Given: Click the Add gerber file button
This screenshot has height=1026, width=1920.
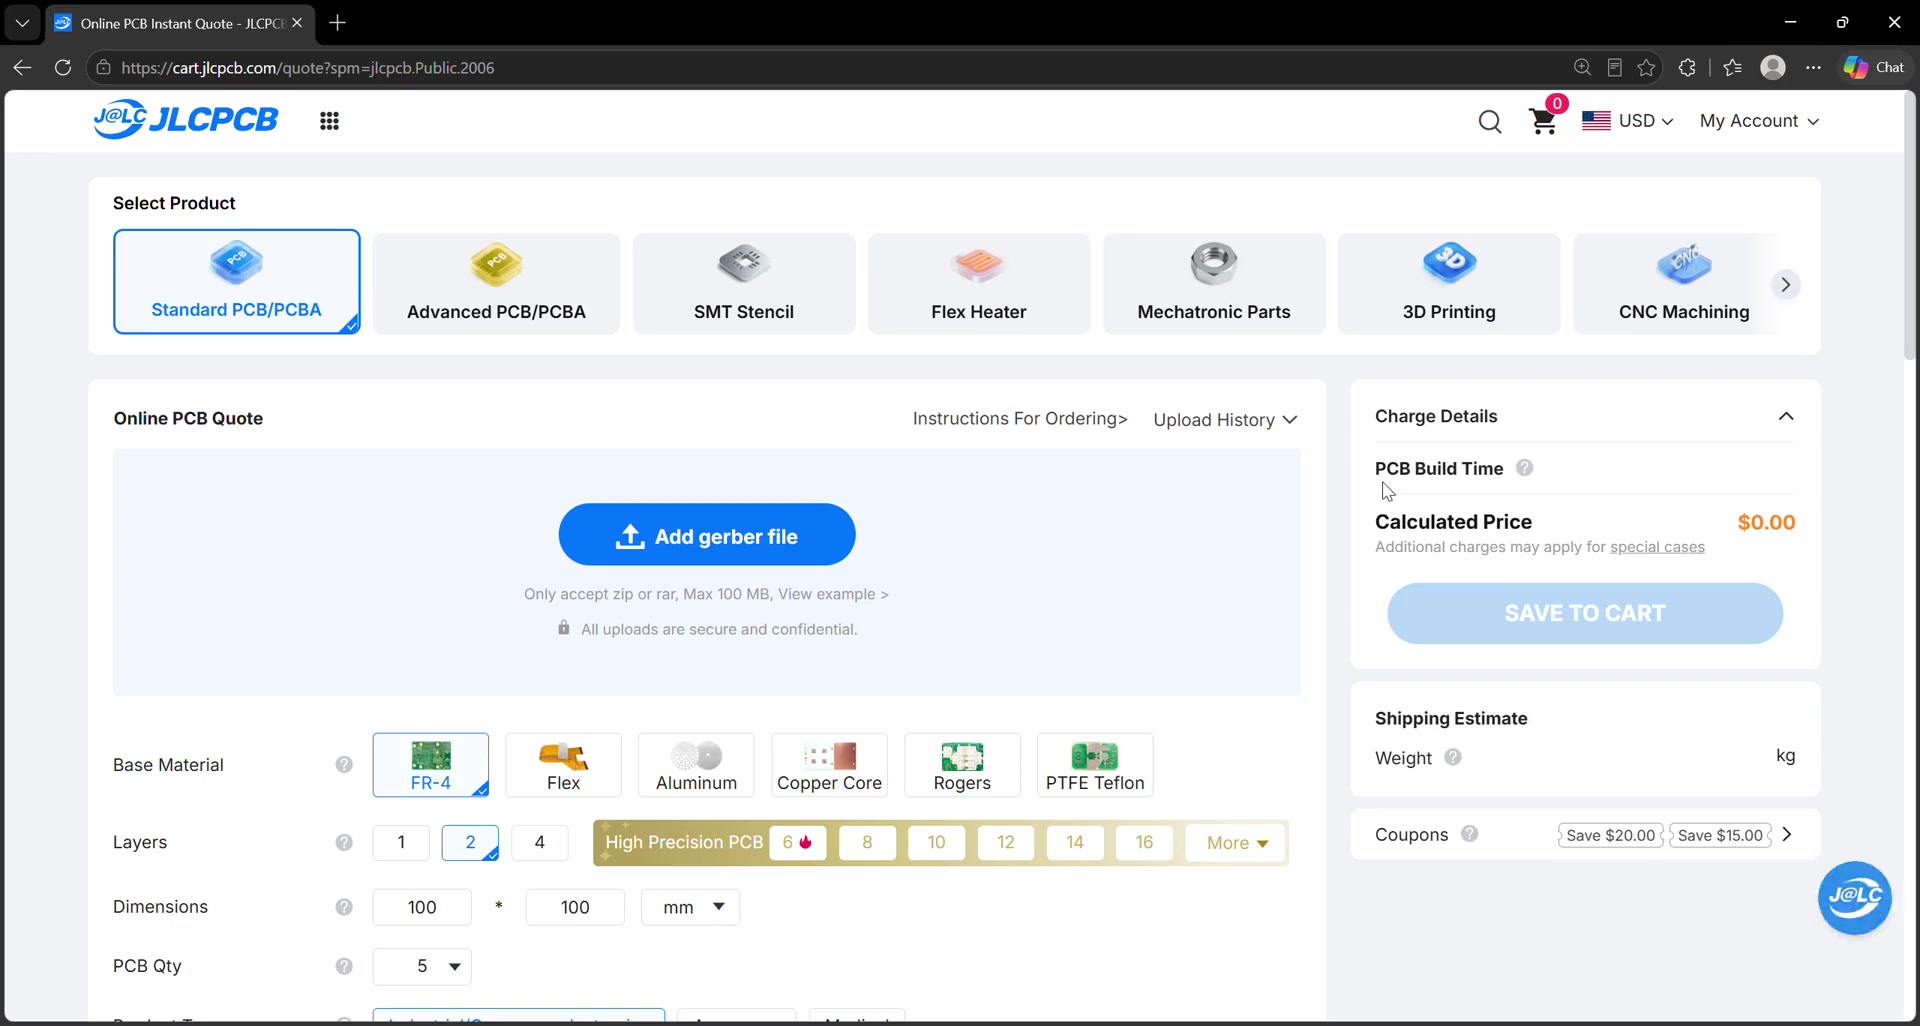Looking at the screenshot, I should [707, 535].
